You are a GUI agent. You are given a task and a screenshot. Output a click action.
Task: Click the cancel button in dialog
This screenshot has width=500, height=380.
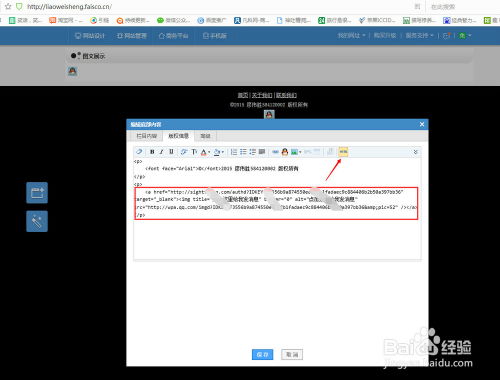tap(292, 354)
